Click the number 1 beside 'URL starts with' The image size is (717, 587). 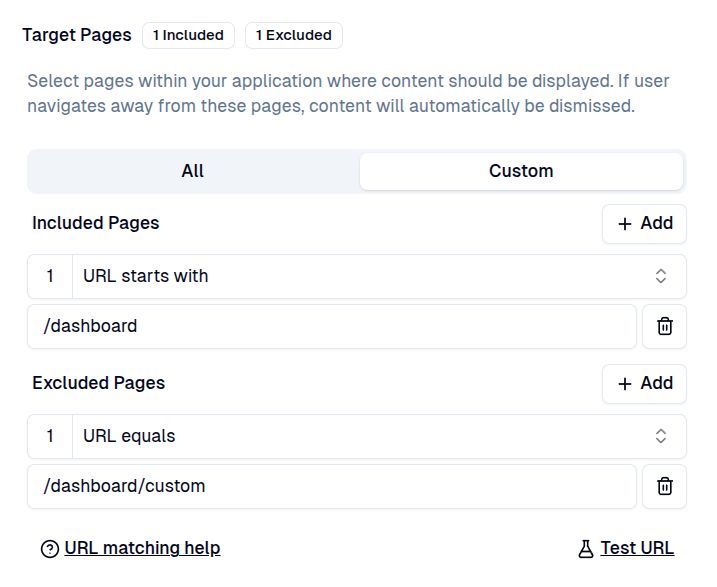coord(50,276)
